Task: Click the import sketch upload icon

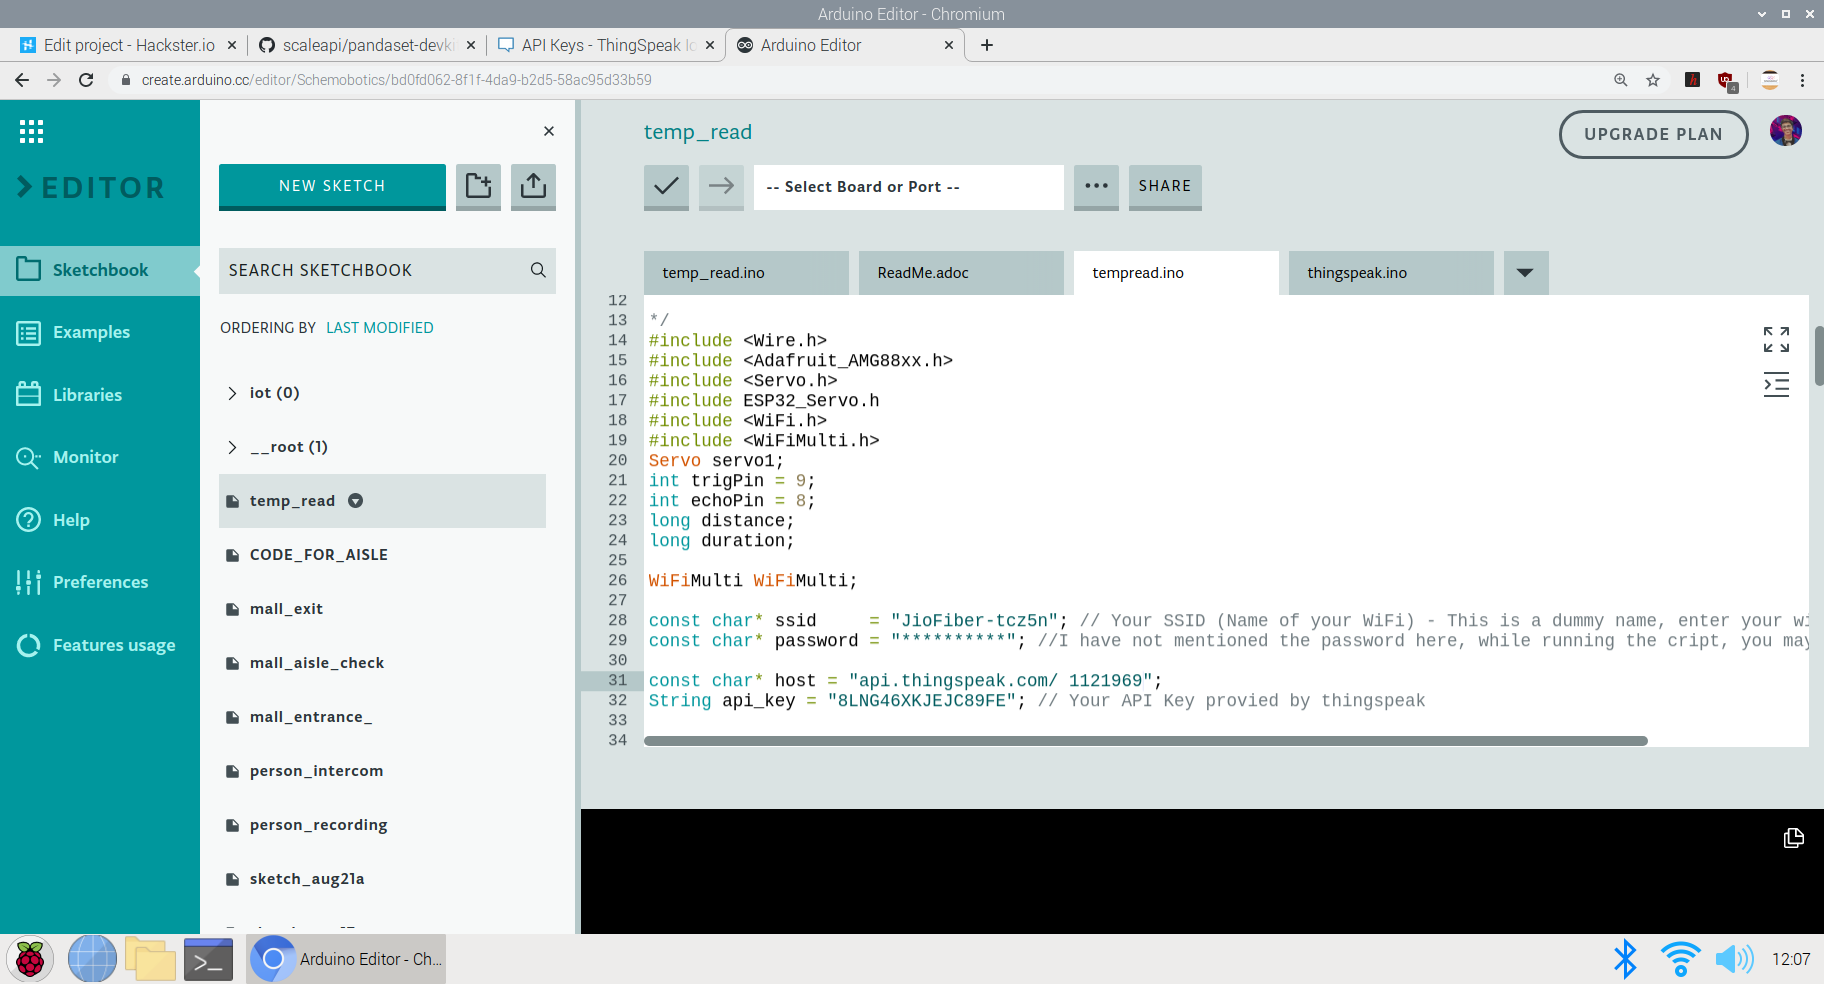Action: pyautogui.click(x=533, y=186)
